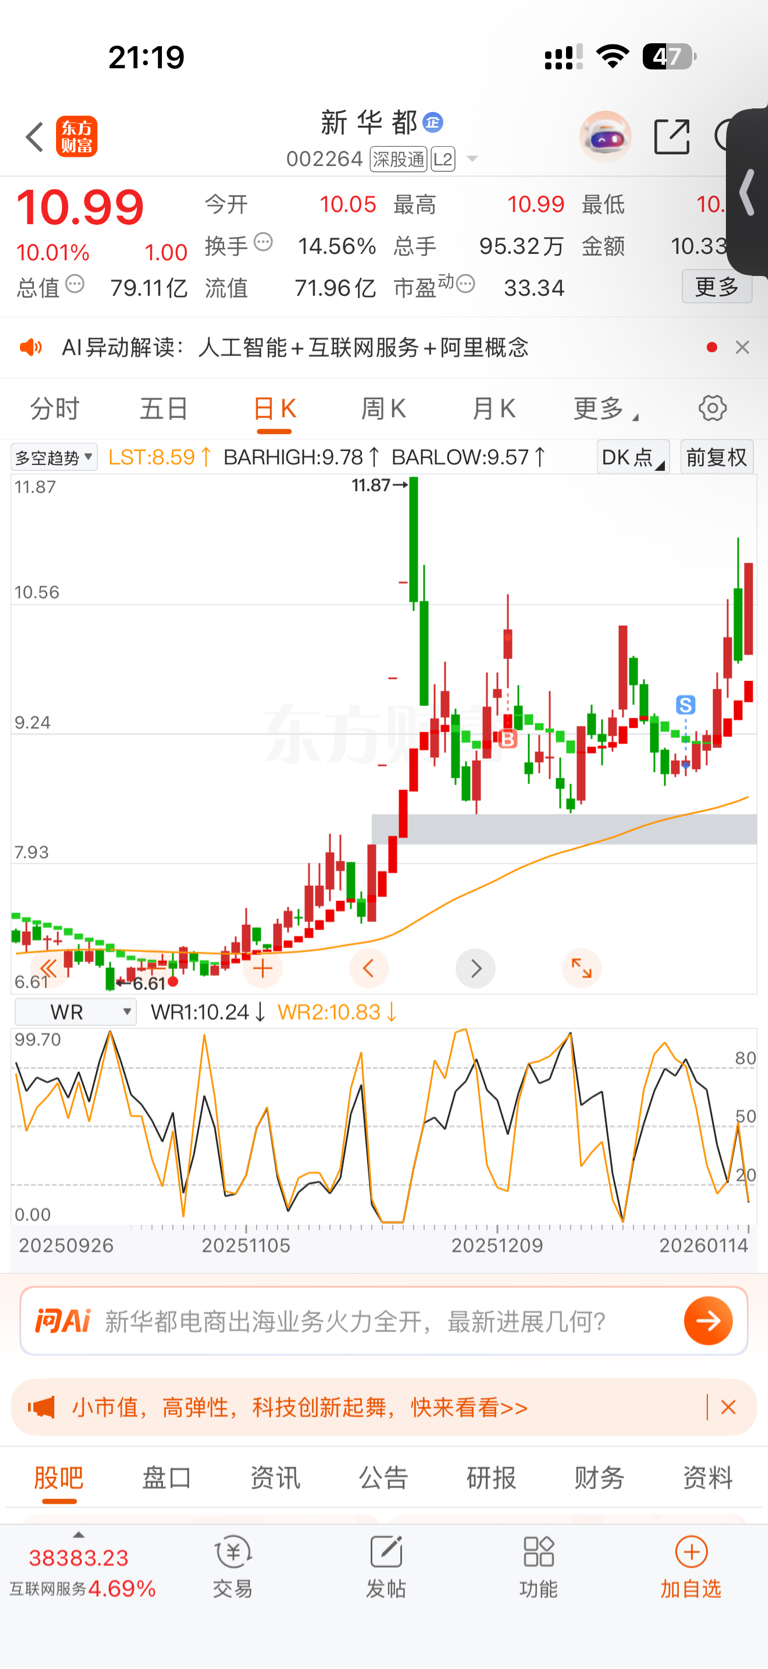Image resolution: width=768 pixels, height=1669 pixels.
Task: Tap the orange speaker icon beside AI异动解读
Action: (x=31, y=347)
